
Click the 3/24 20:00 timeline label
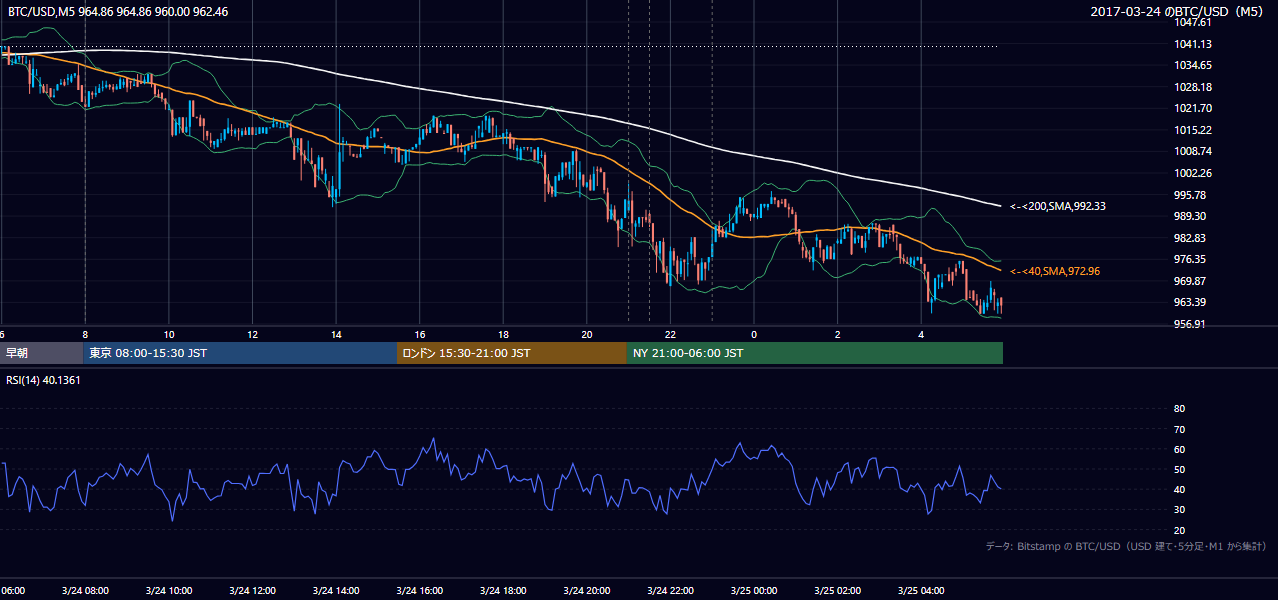click(x=585, y=590)
